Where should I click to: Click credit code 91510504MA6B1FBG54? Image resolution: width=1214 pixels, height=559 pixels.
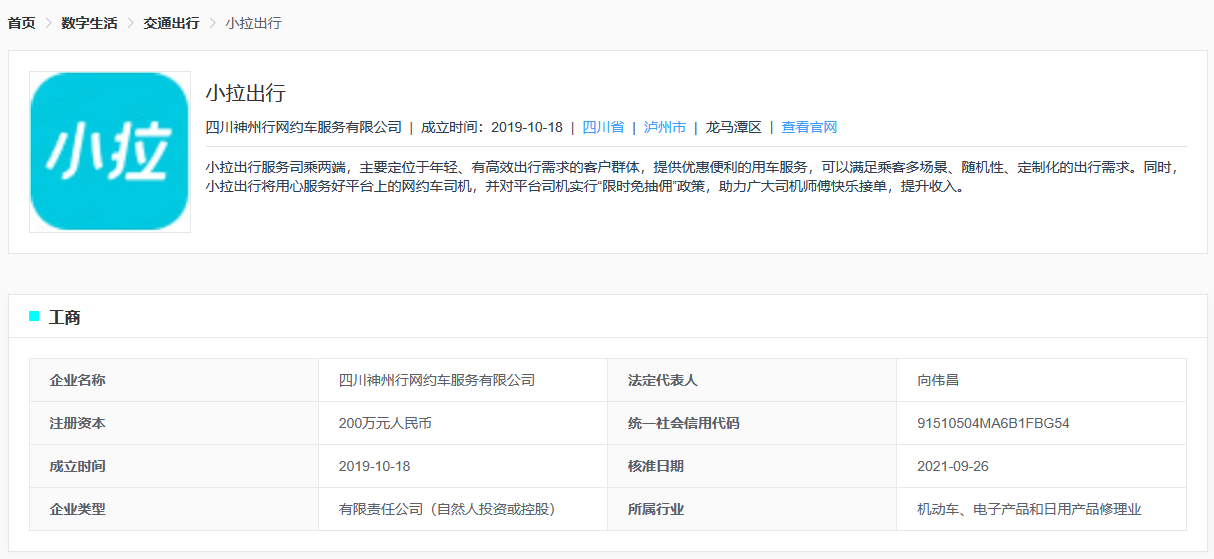click(x=993, y=423)
